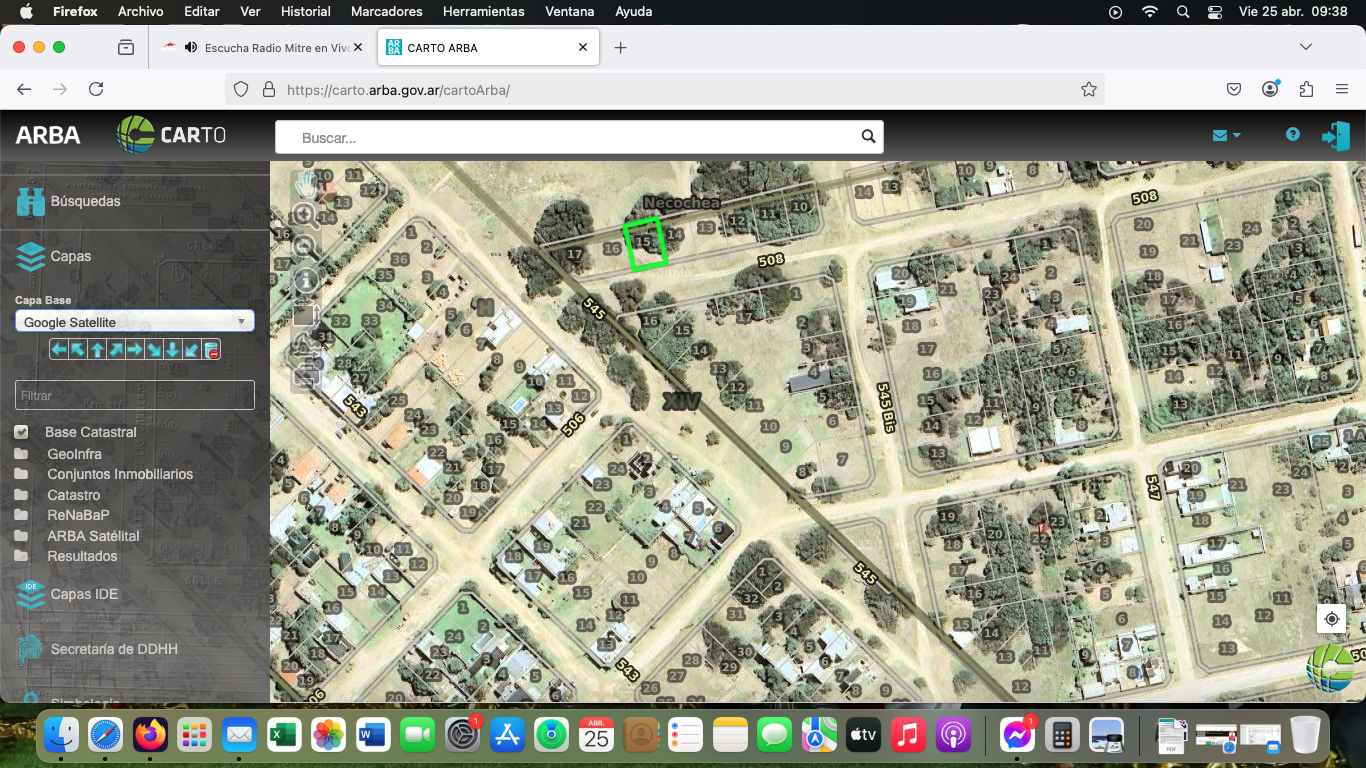This screenshot has height=768, width=1366.
Task: Open the list all tabs chevron
Action: click(1306, 47)
